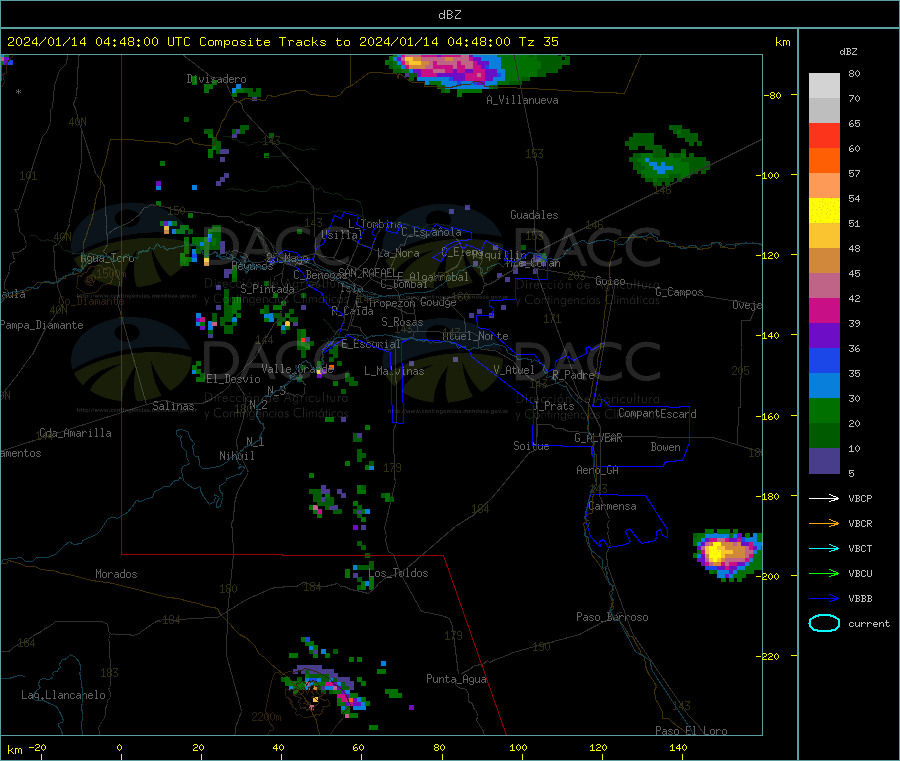Image resolution: width=900 pixels, height=761 pixels.
Task: Click the 'Nihuil' map label
Action: point(236,456)
